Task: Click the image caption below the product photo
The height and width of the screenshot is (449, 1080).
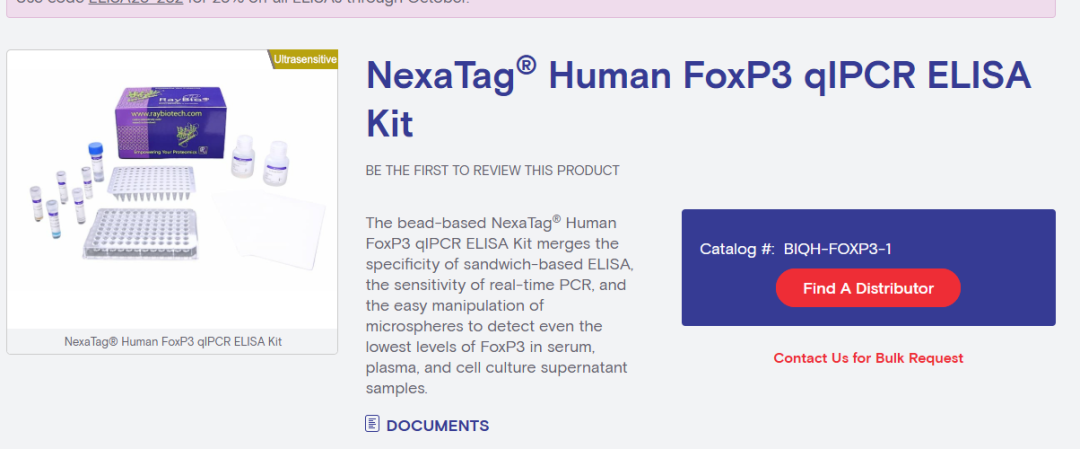Action: (x=172, y=341)
